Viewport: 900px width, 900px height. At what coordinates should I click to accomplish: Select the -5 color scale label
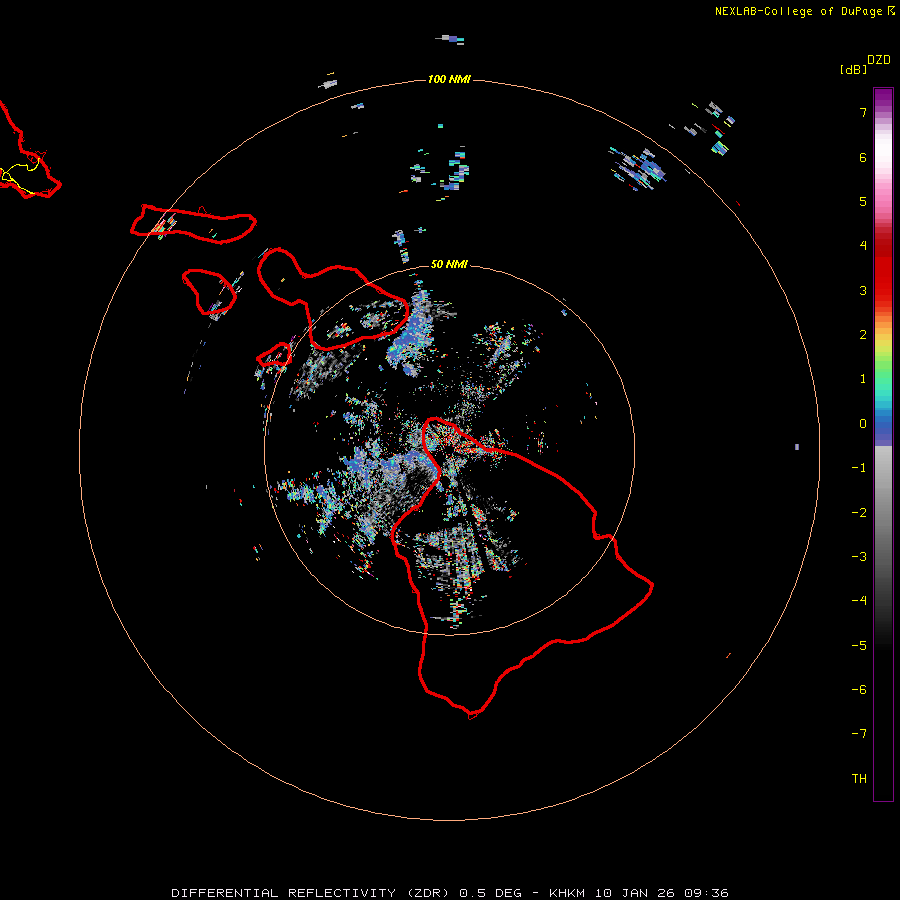point(859,646)
